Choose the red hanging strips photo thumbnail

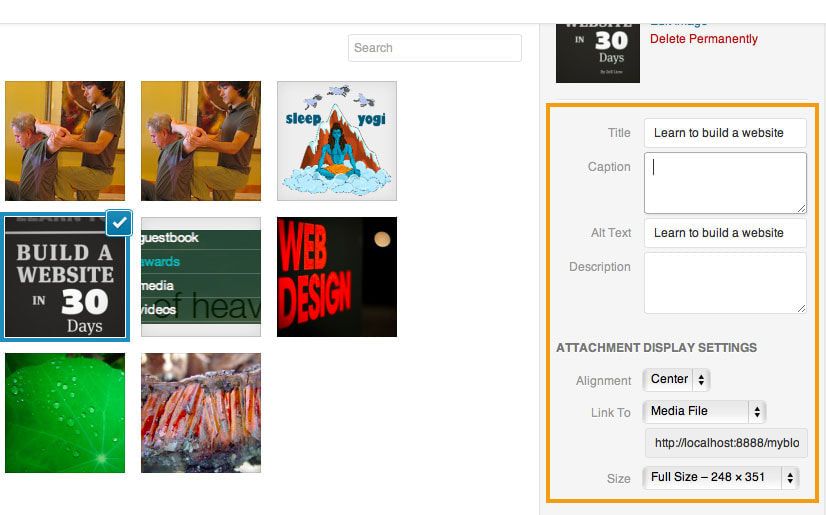201,412
